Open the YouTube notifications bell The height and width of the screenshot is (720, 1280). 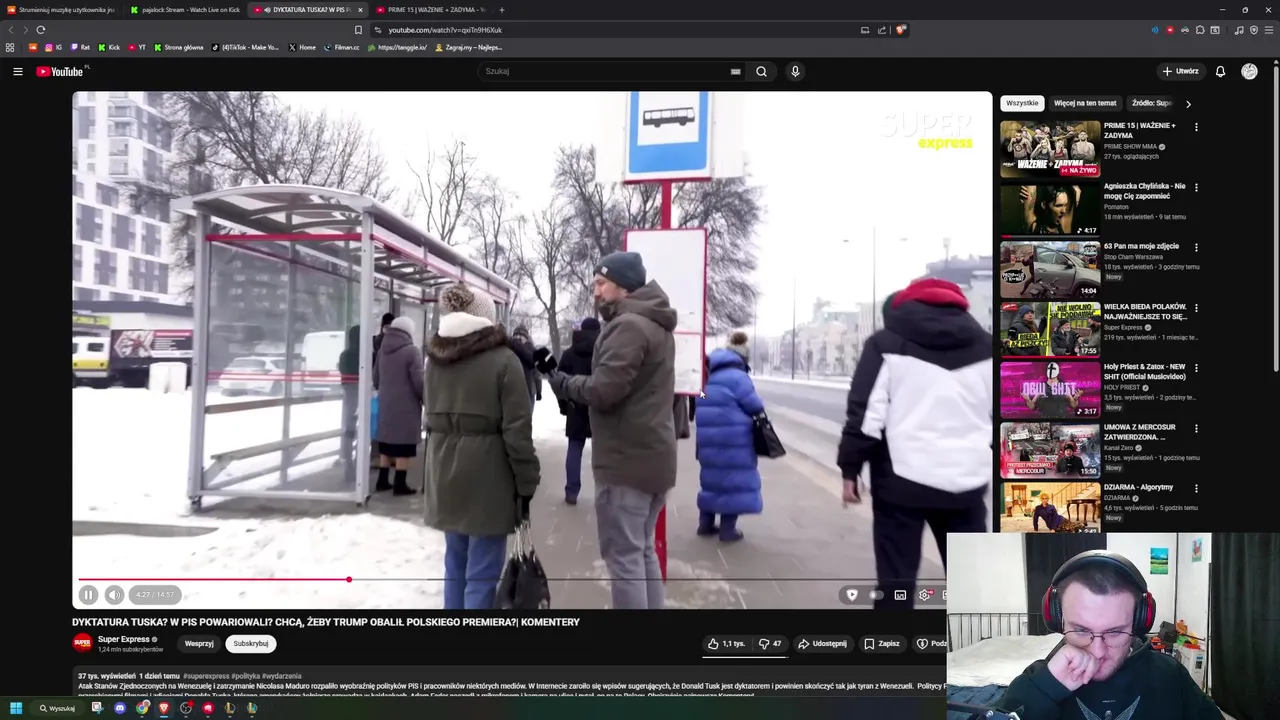(x=1220, y=71)
